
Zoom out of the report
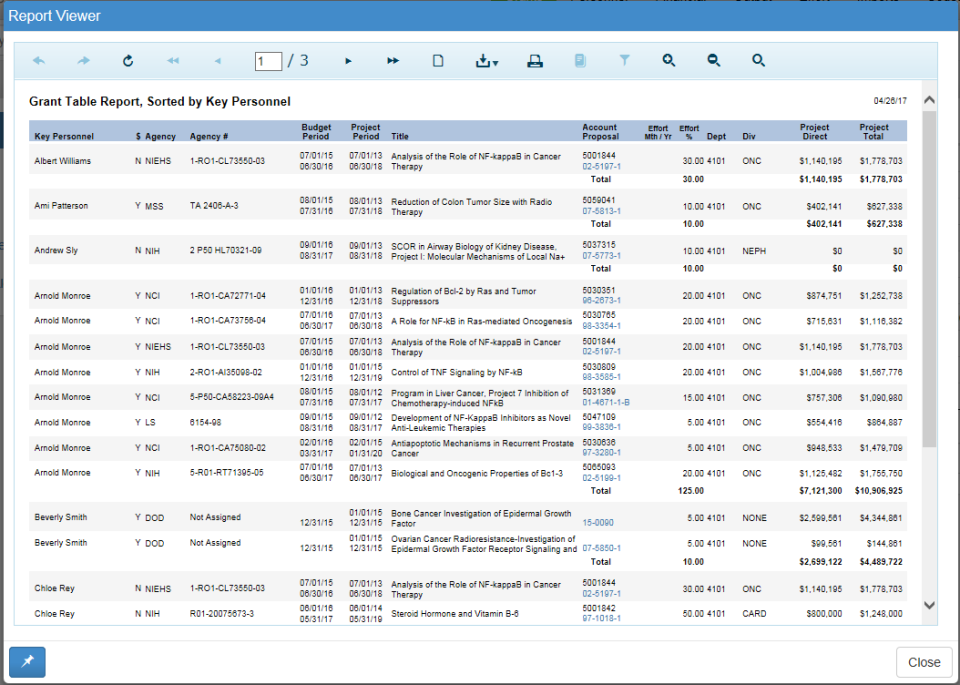713,60
